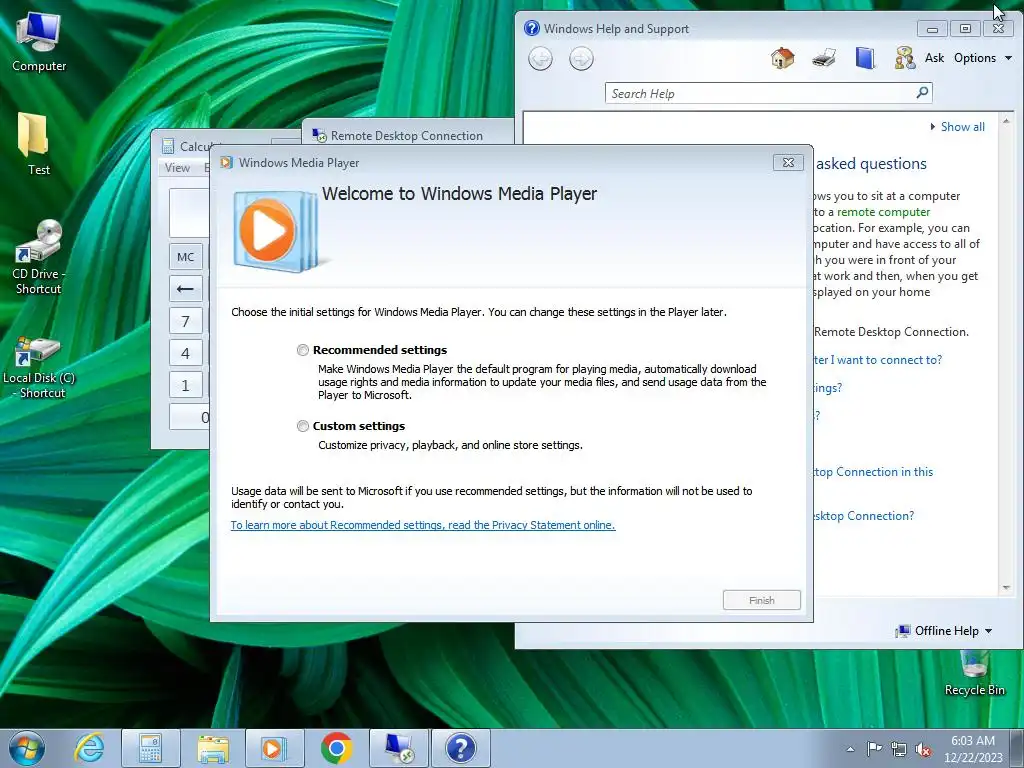This screenshot has width=1024, height=768.
Task: Click scroll down arrow in Help window
Action: [x=1006, y=588]
